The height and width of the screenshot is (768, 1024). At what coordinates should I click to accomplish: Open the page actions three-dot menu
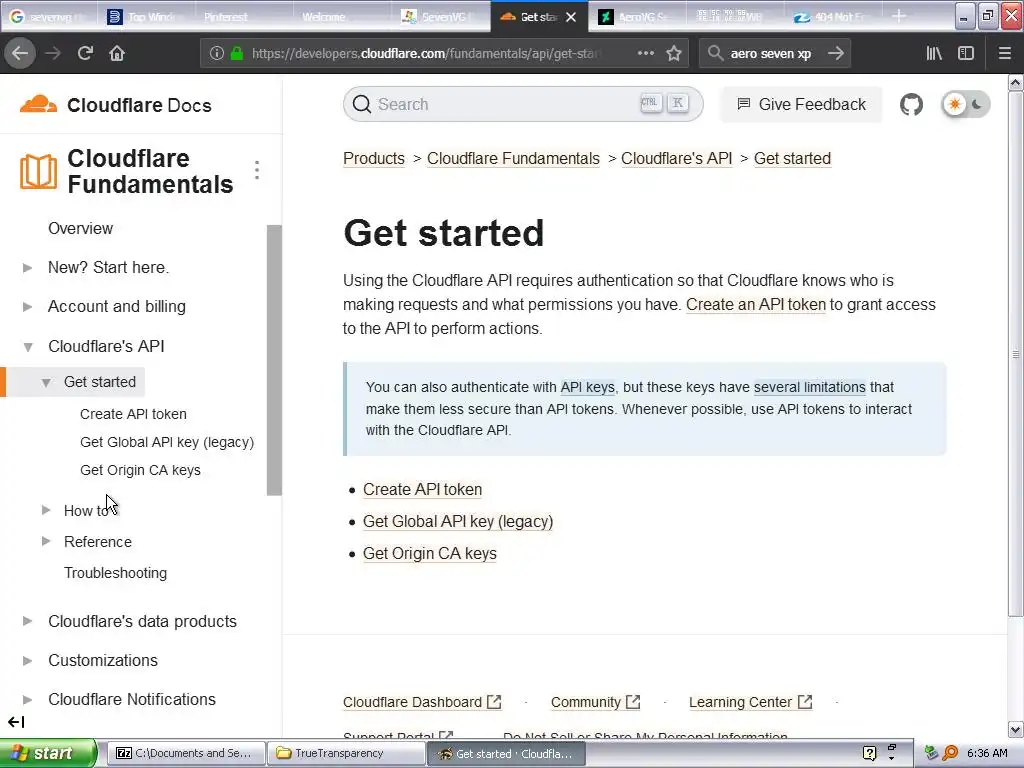645,53
